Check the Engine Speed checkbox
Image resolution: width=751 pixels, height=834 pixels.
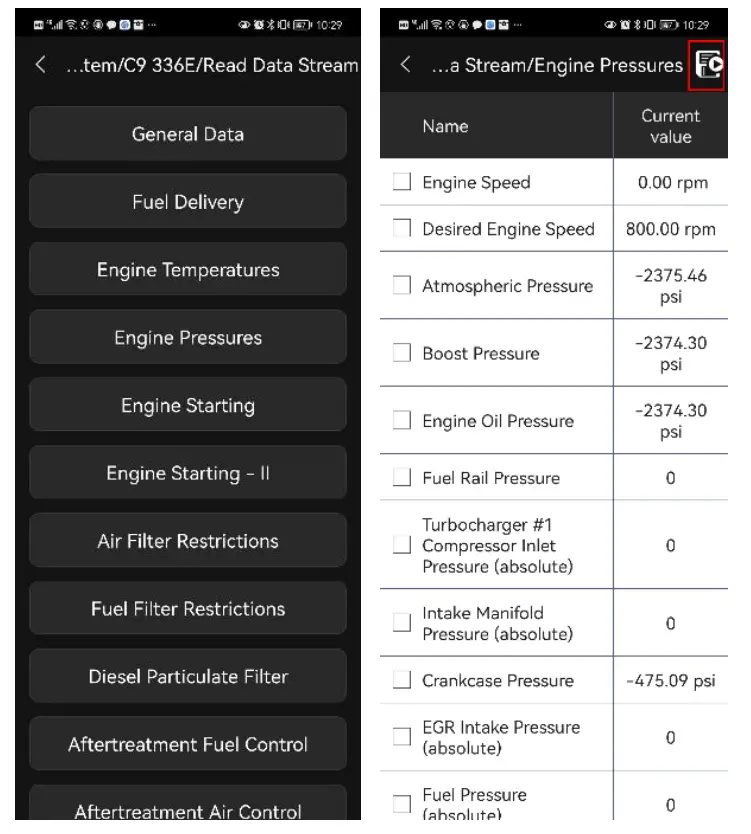point(402,183)
